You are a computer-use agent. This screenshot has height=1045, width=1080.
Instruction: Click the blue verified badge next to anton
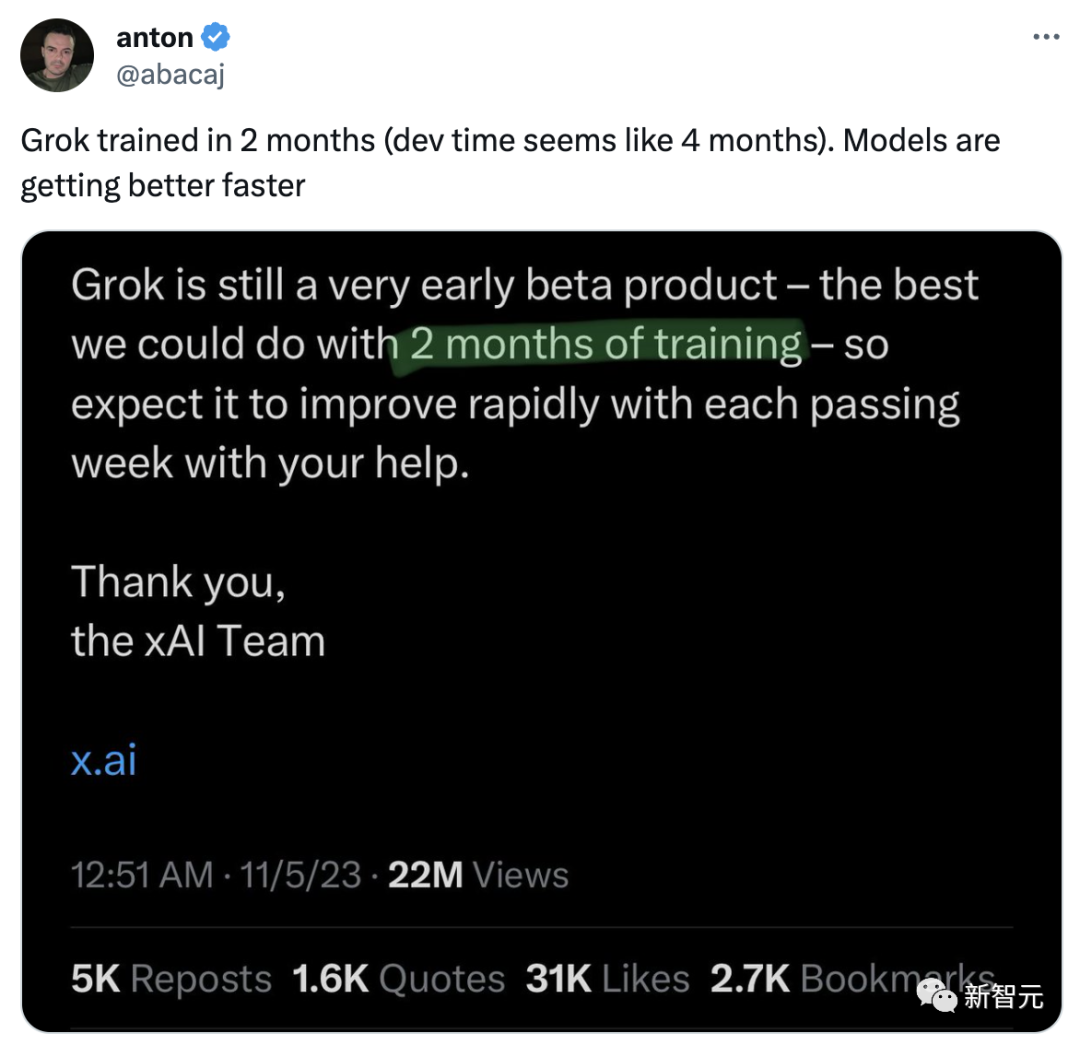[x=216, y=37]
